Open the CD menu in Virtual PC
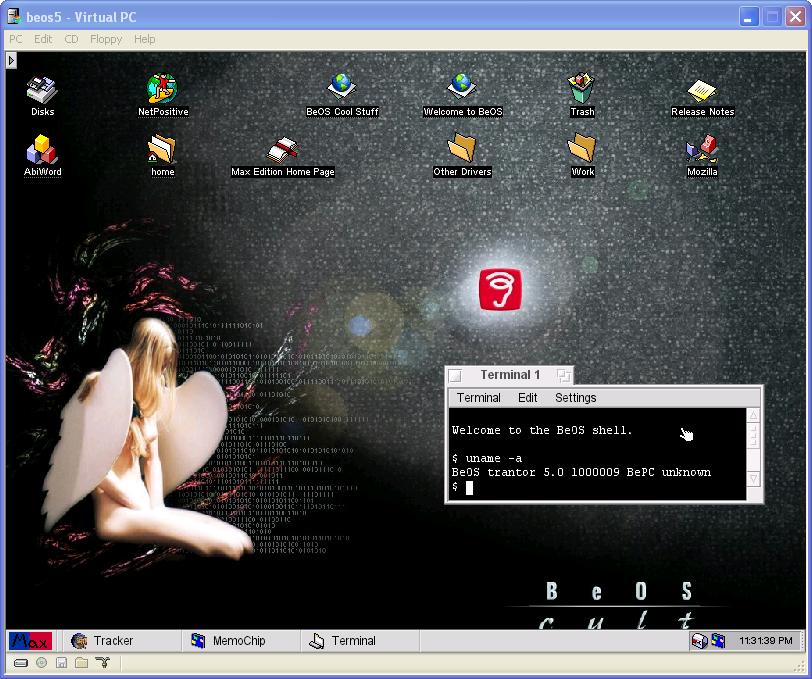 pos(71,39)
